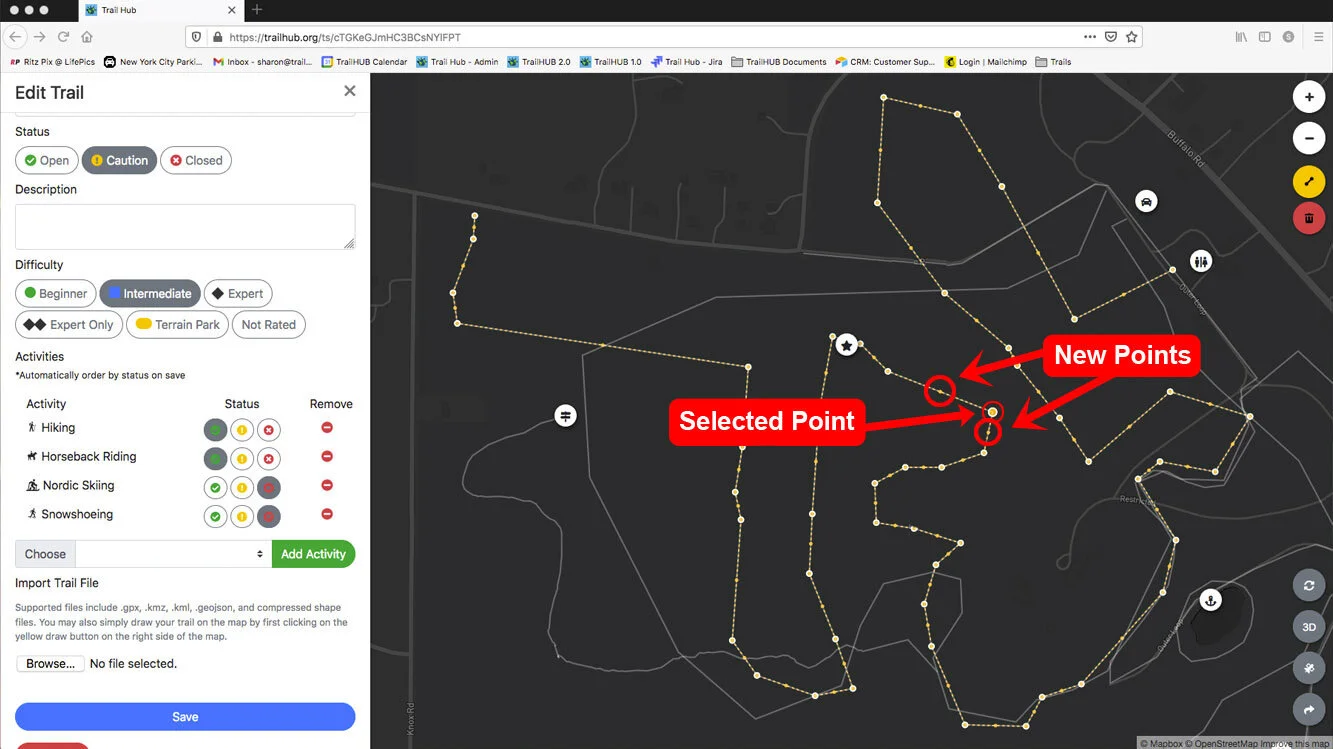Reload the current browser page

pos(63,37)
